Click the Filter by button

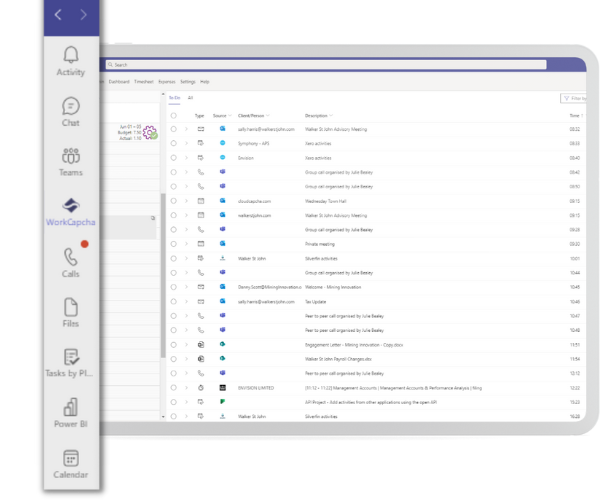coord(574,98)
